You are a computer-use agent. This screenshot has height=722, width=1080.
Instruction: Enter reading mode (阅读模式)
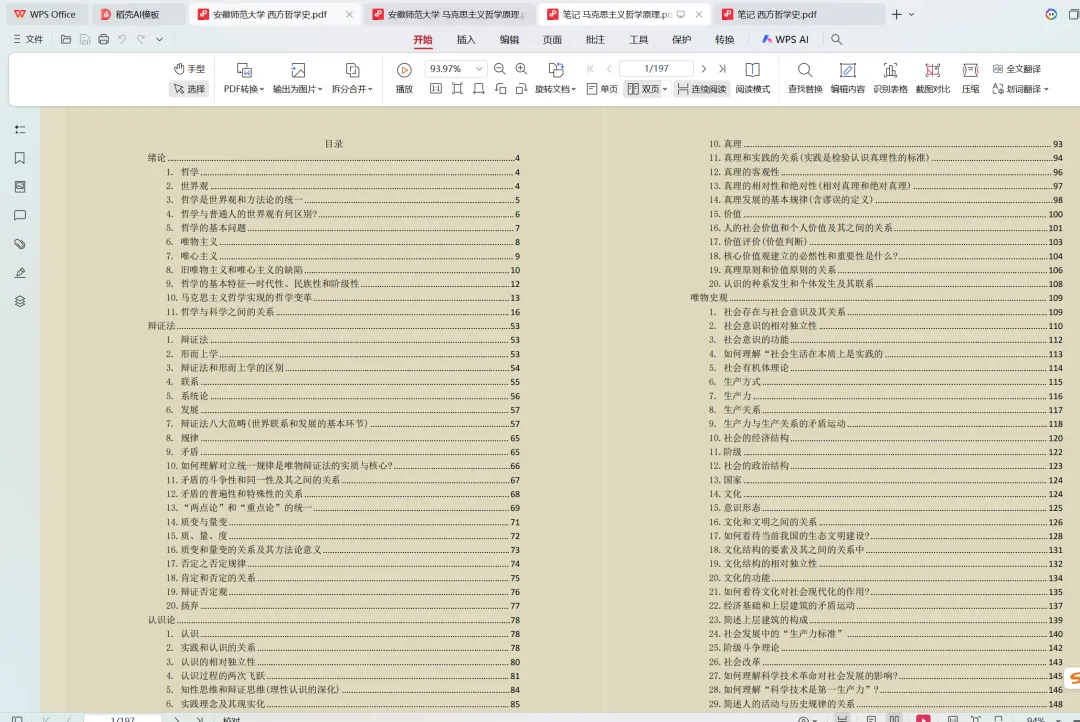click(752, 79)
